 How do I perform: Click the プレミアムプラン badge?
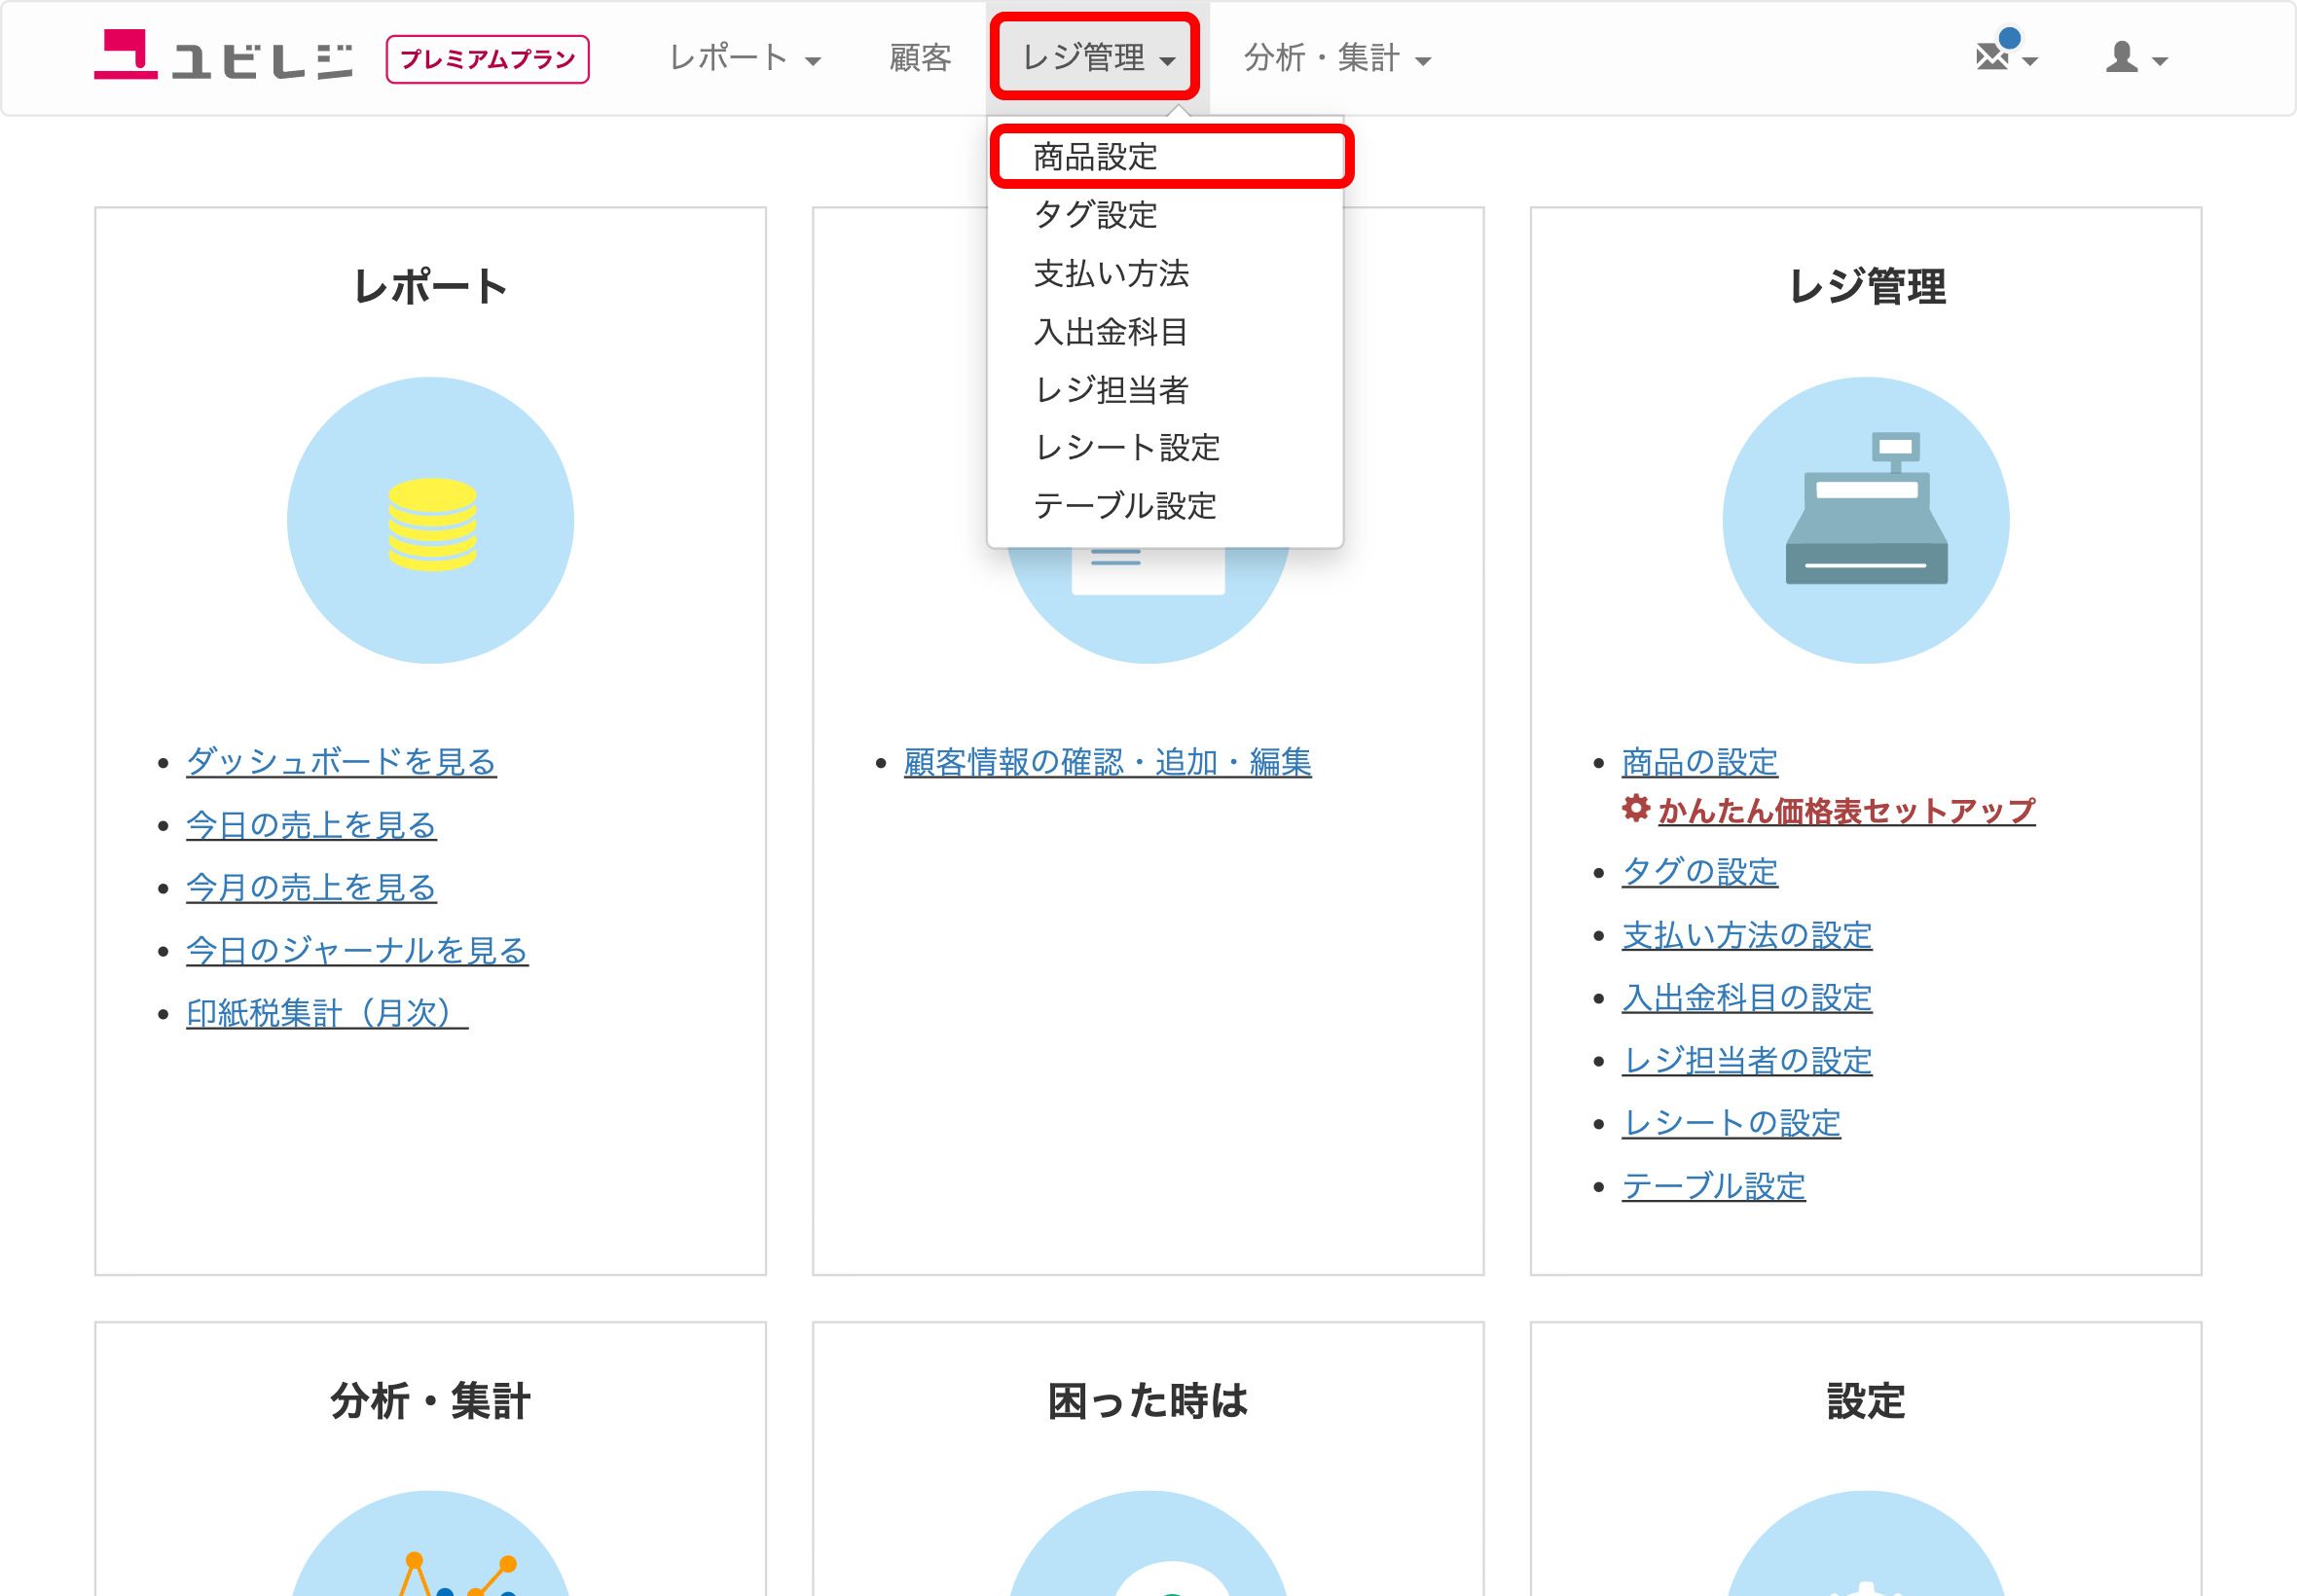click(x=488, y=59)
